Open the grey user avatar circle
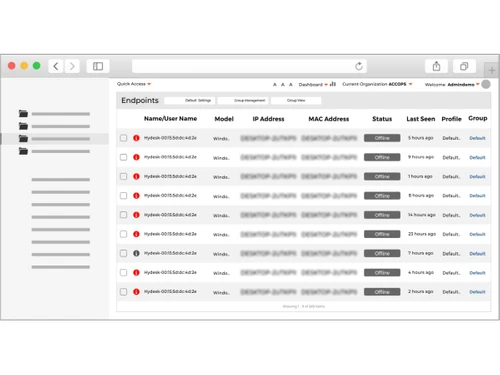Screen dimensions: 500x375 pos(486,84)
